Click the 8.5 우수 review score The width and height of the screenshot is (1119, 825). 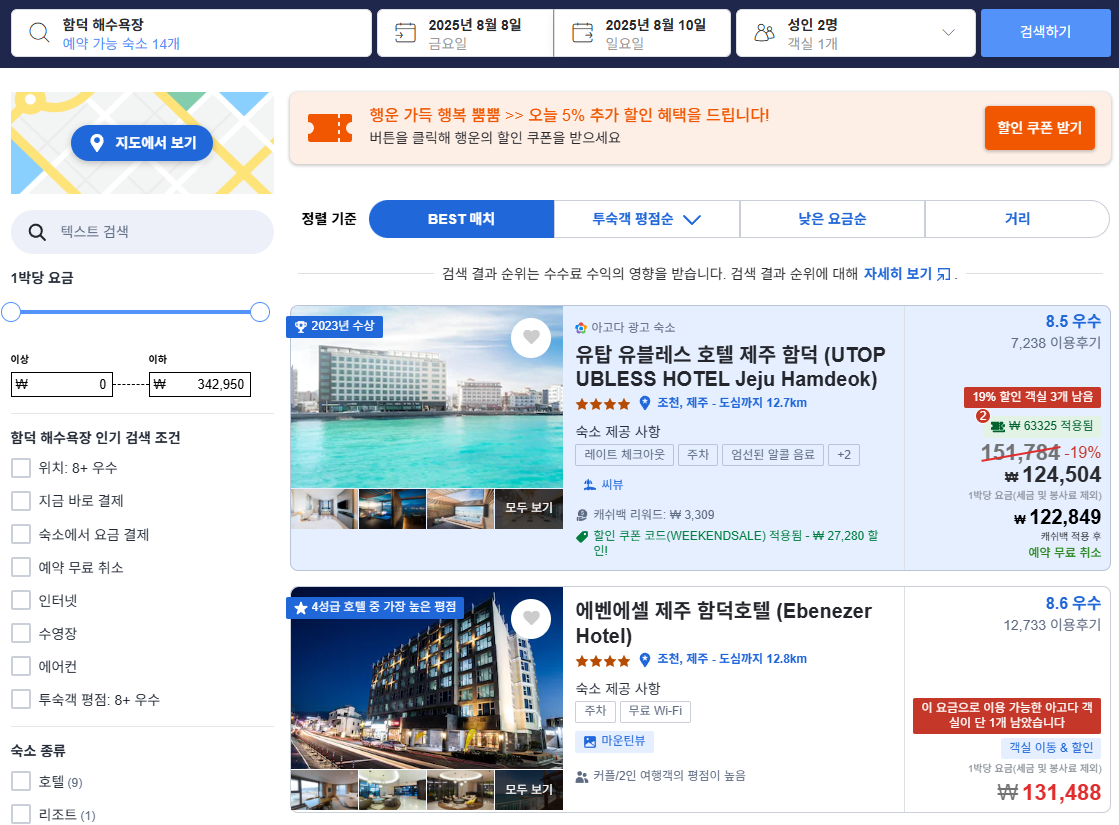click(1073, 322)
